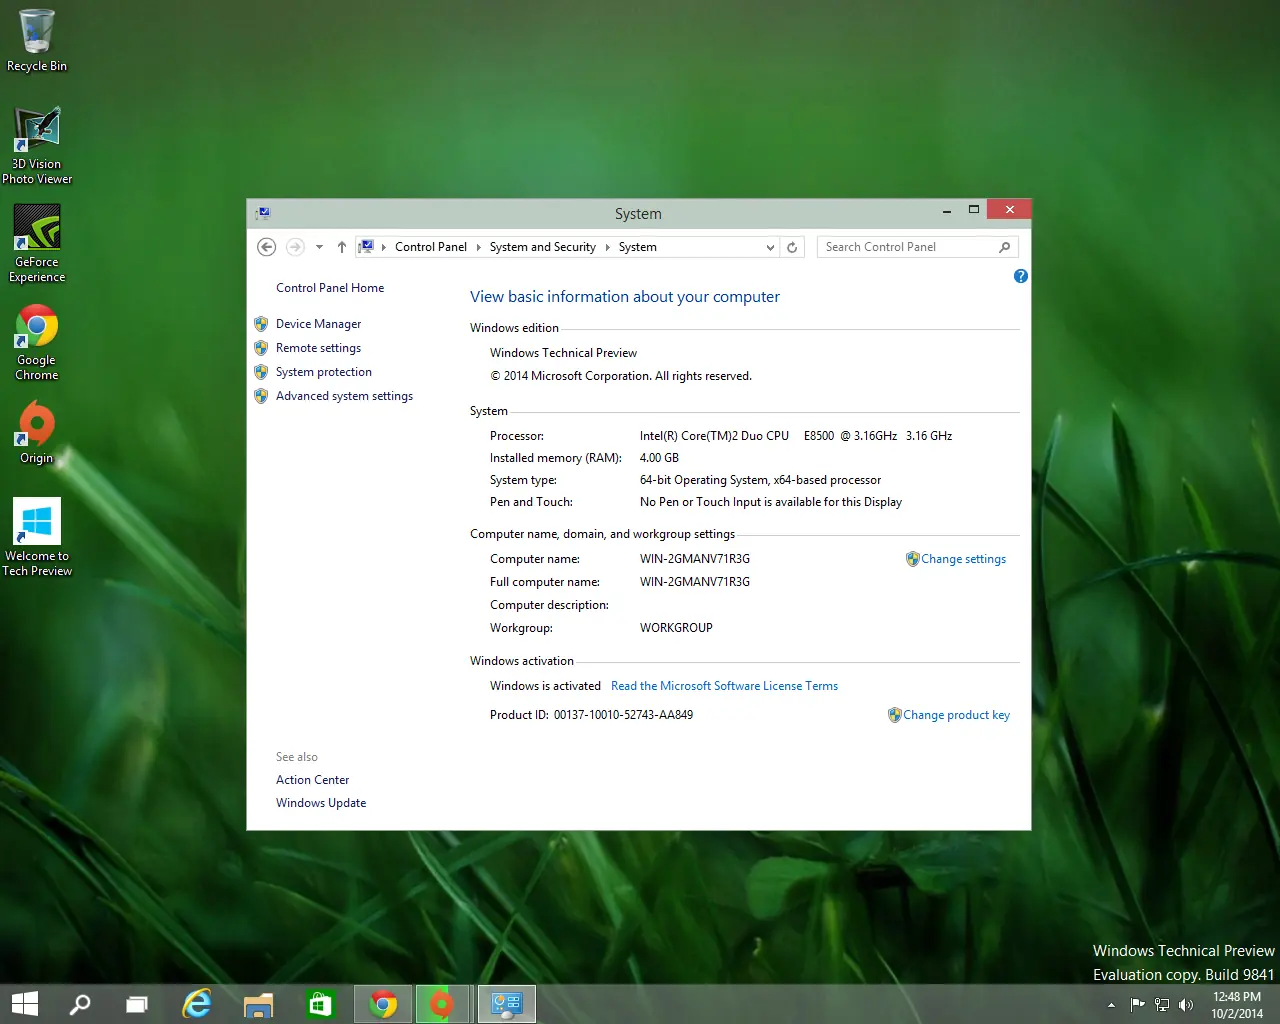Select the System control panel taskbar button

point(507,1004)
